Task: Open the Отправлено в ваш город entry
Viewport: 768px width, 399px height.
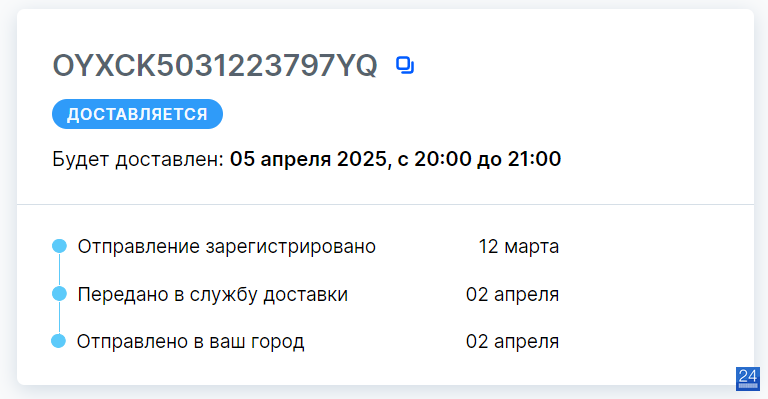Action: click(191, 341)
